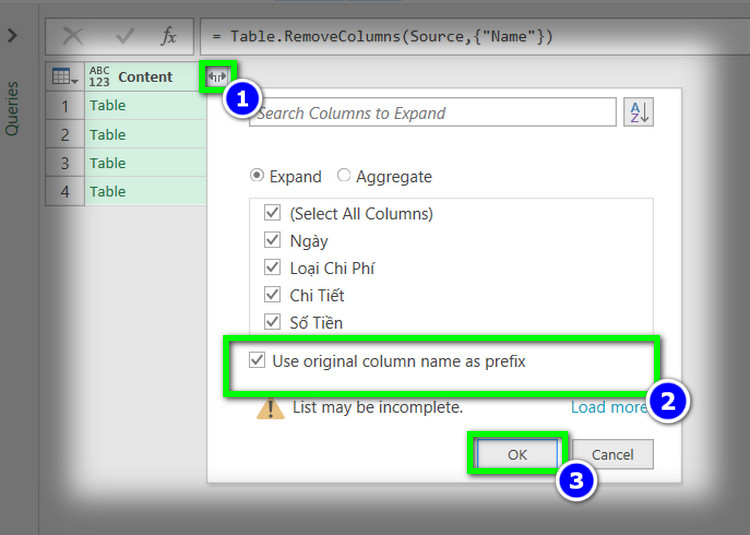Confirm the formula with checkmark icon

pyautogui.click(x=124, y=36)
